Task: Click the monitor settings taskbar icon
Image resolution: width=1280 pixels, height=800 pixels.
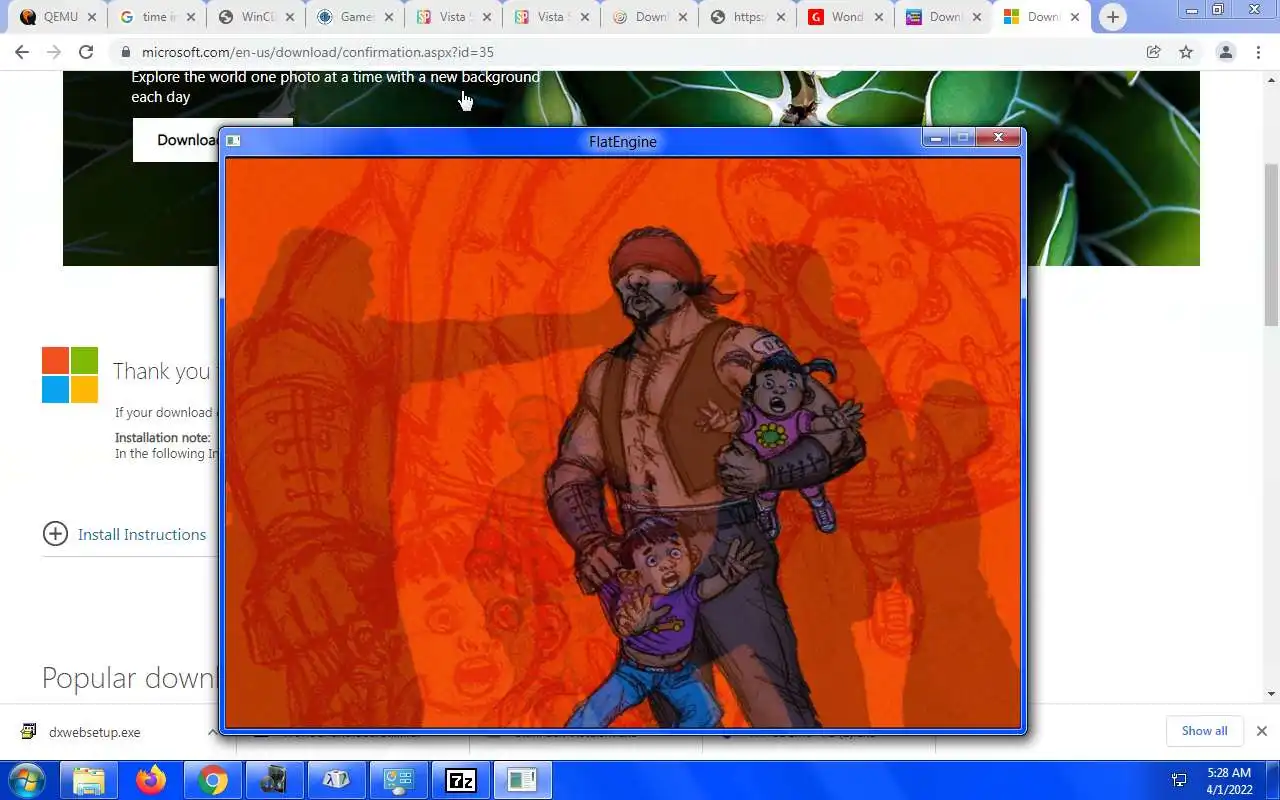Action: (x=398, y=780)
